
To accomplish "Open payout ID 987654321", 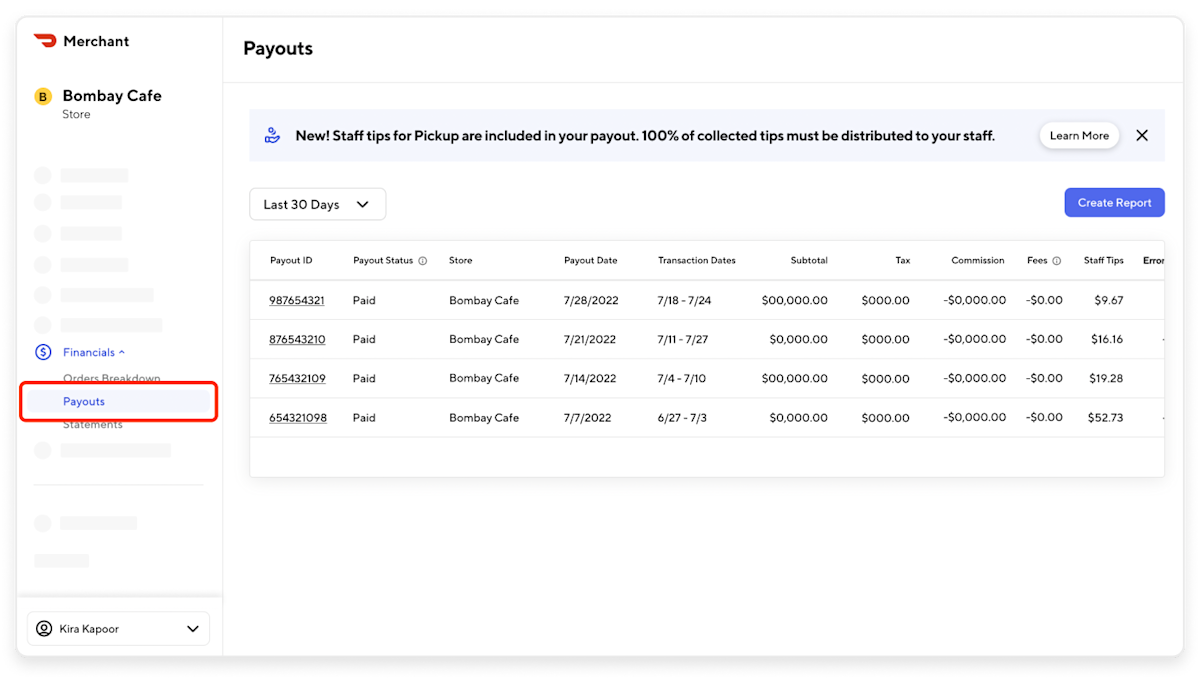I will click(297, 300).
